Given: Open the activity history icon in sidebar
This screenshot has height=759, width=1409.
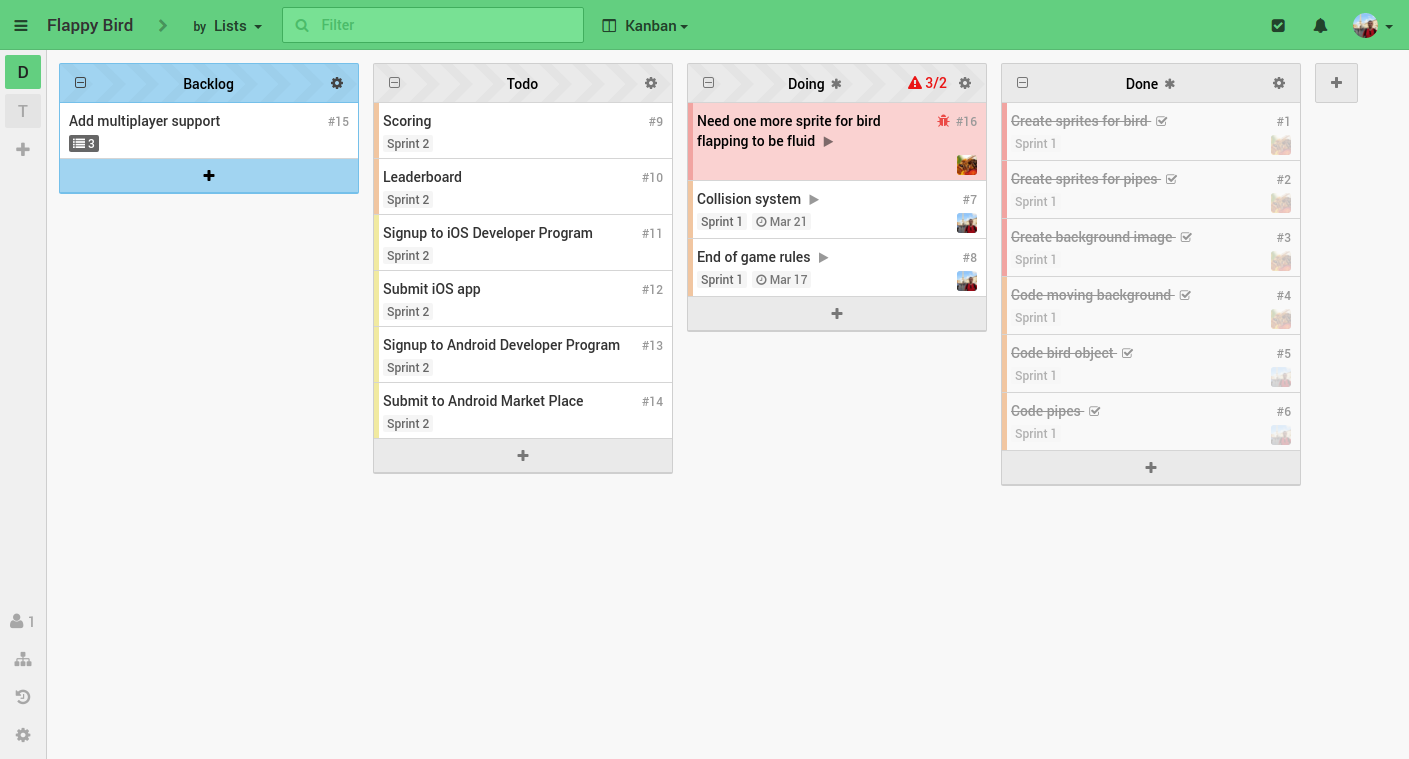Looking at the screenshot, I should [23, 697].
